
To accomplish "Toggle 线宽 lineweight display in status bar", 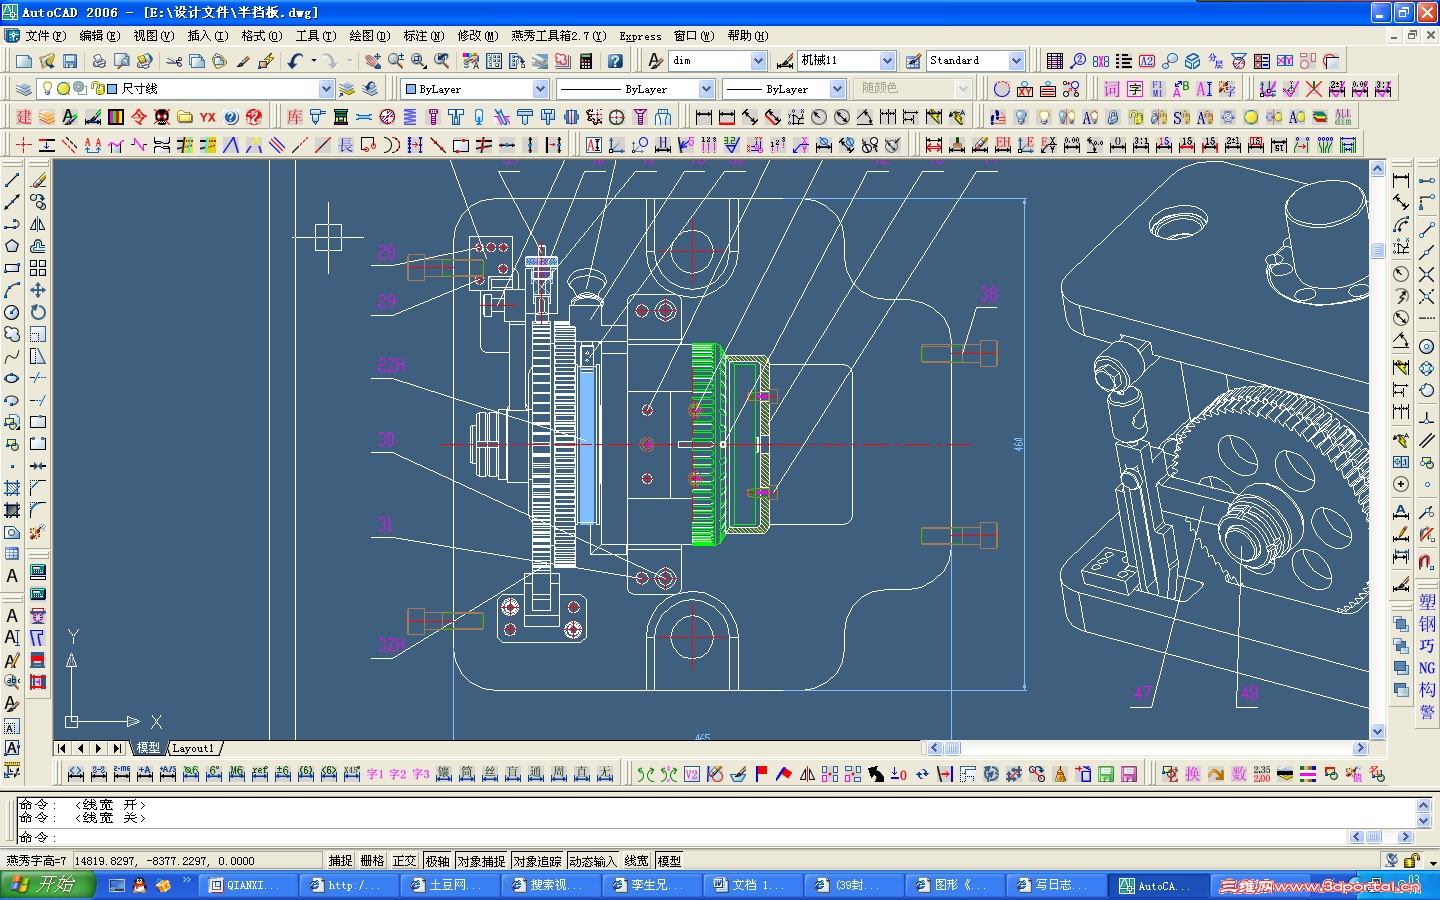I will click(637, 861).
